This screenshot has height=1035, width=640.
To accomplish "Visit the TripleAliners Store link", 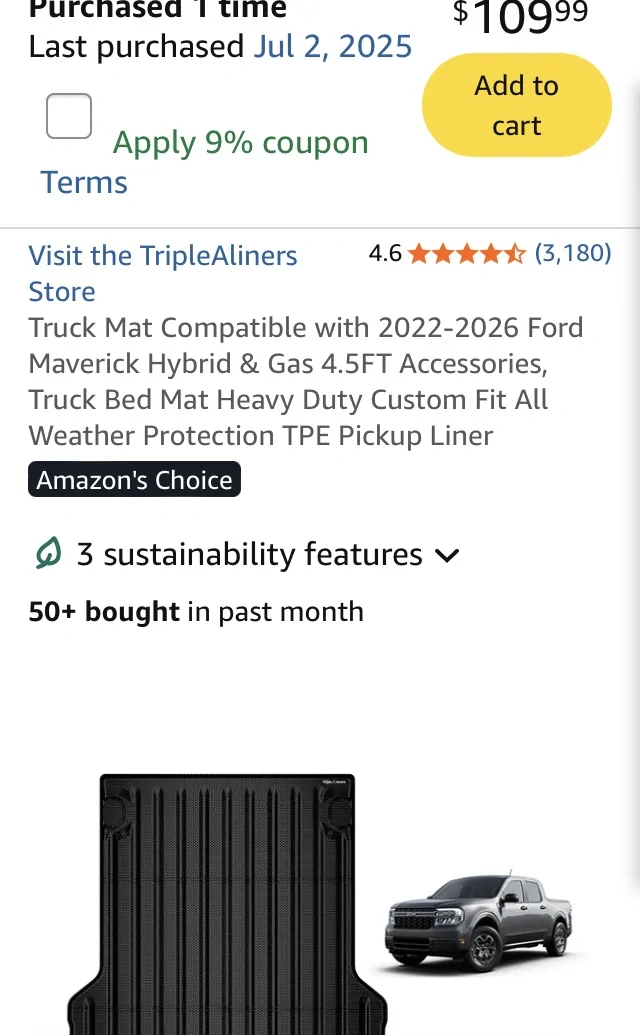I will (x=163, y=273).
